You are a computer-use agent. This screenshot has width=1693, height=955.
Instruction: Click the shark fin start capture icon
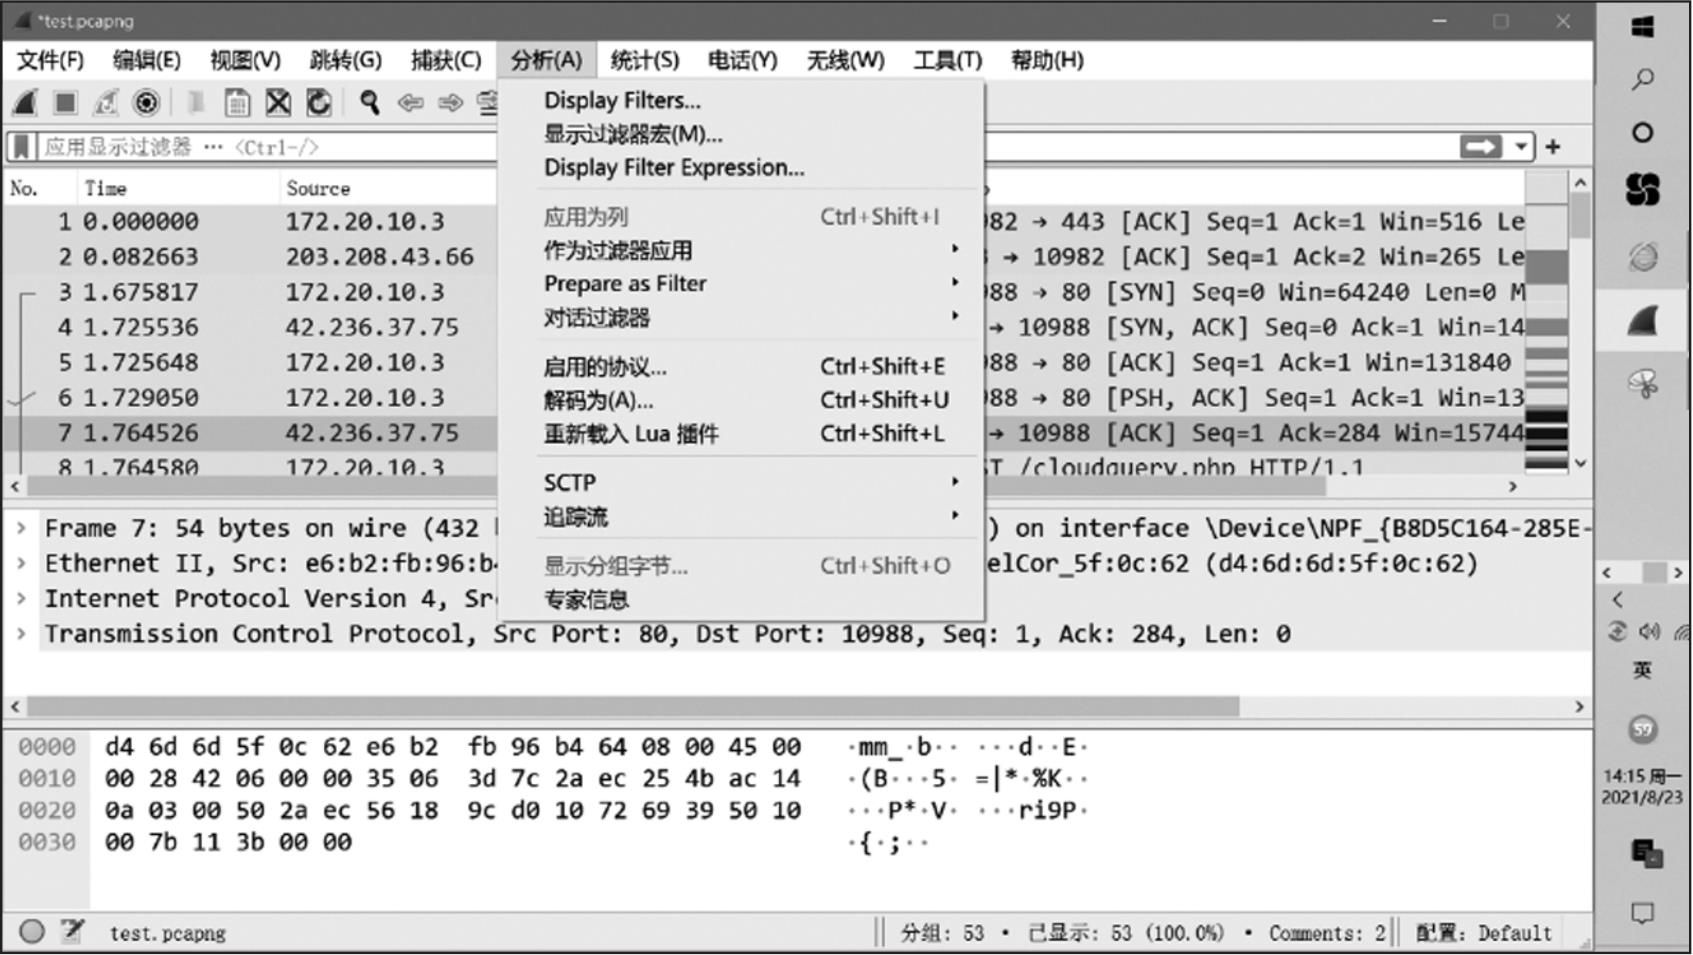coord(26,103)
